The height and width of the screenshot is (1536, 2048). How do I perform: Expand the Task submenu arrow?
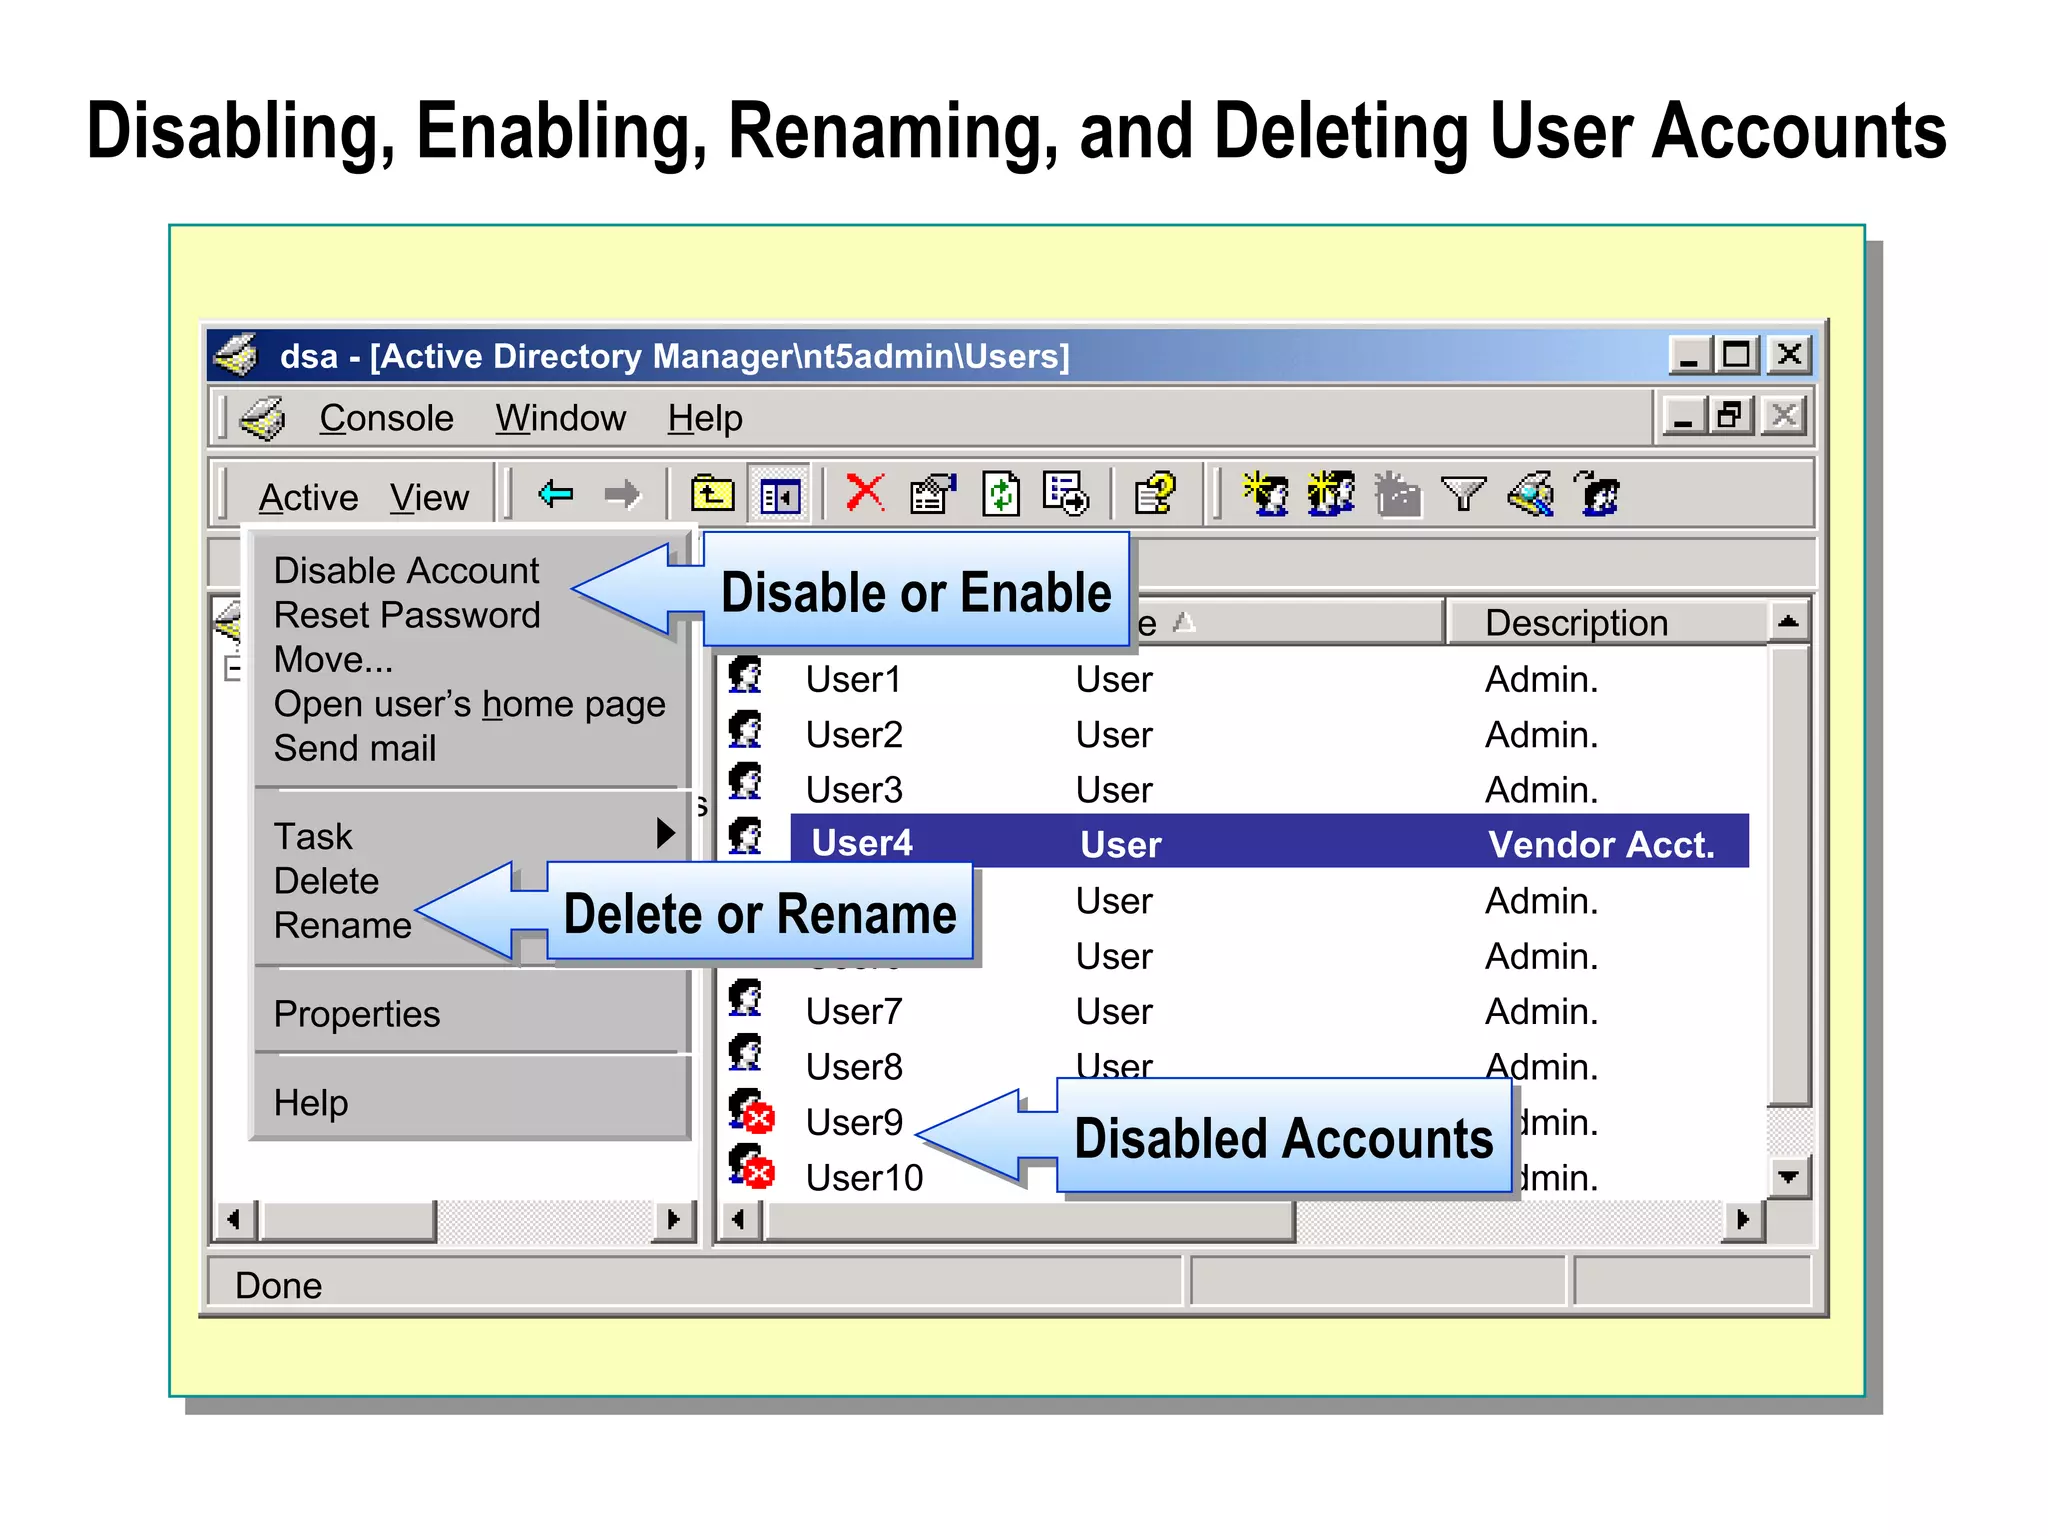(x=665, y=833)
